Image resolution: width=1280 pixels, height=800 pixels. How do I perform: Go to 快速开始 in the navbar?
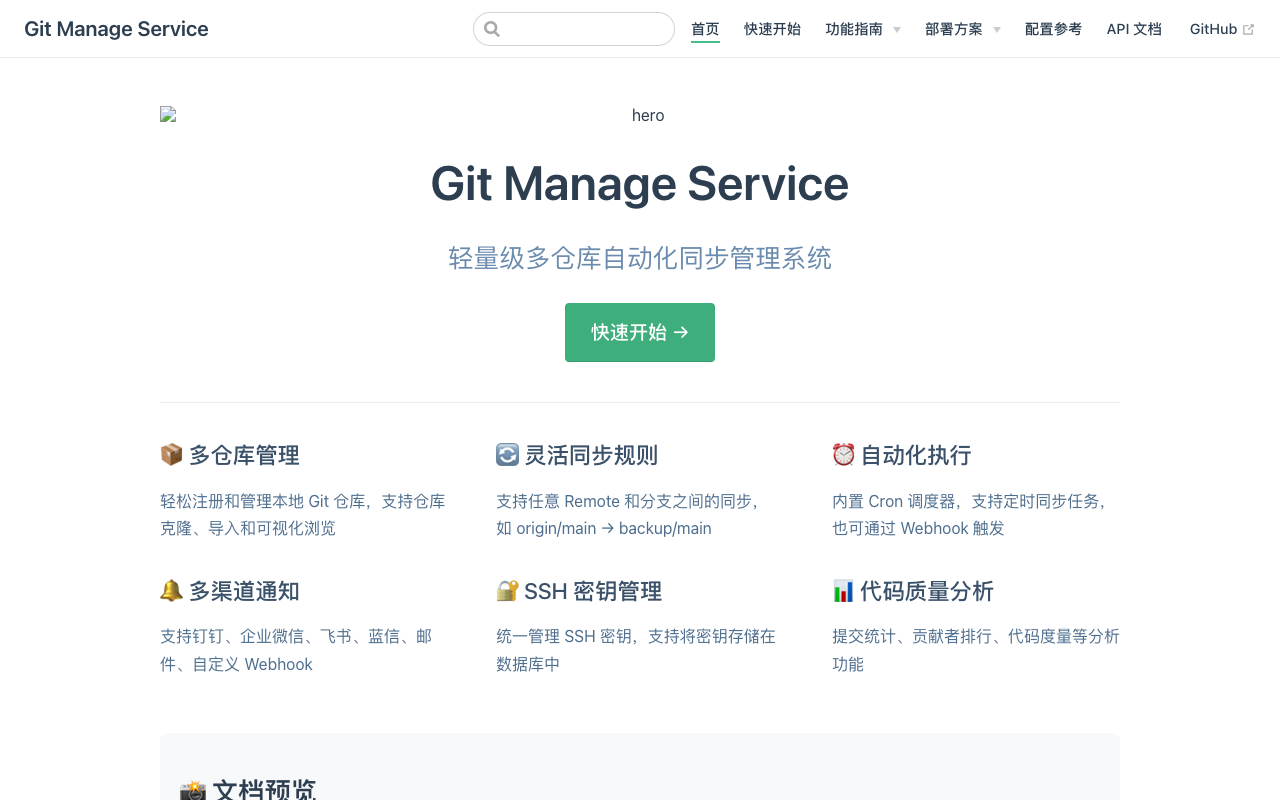pyautogui.click(x=772, y=29)
